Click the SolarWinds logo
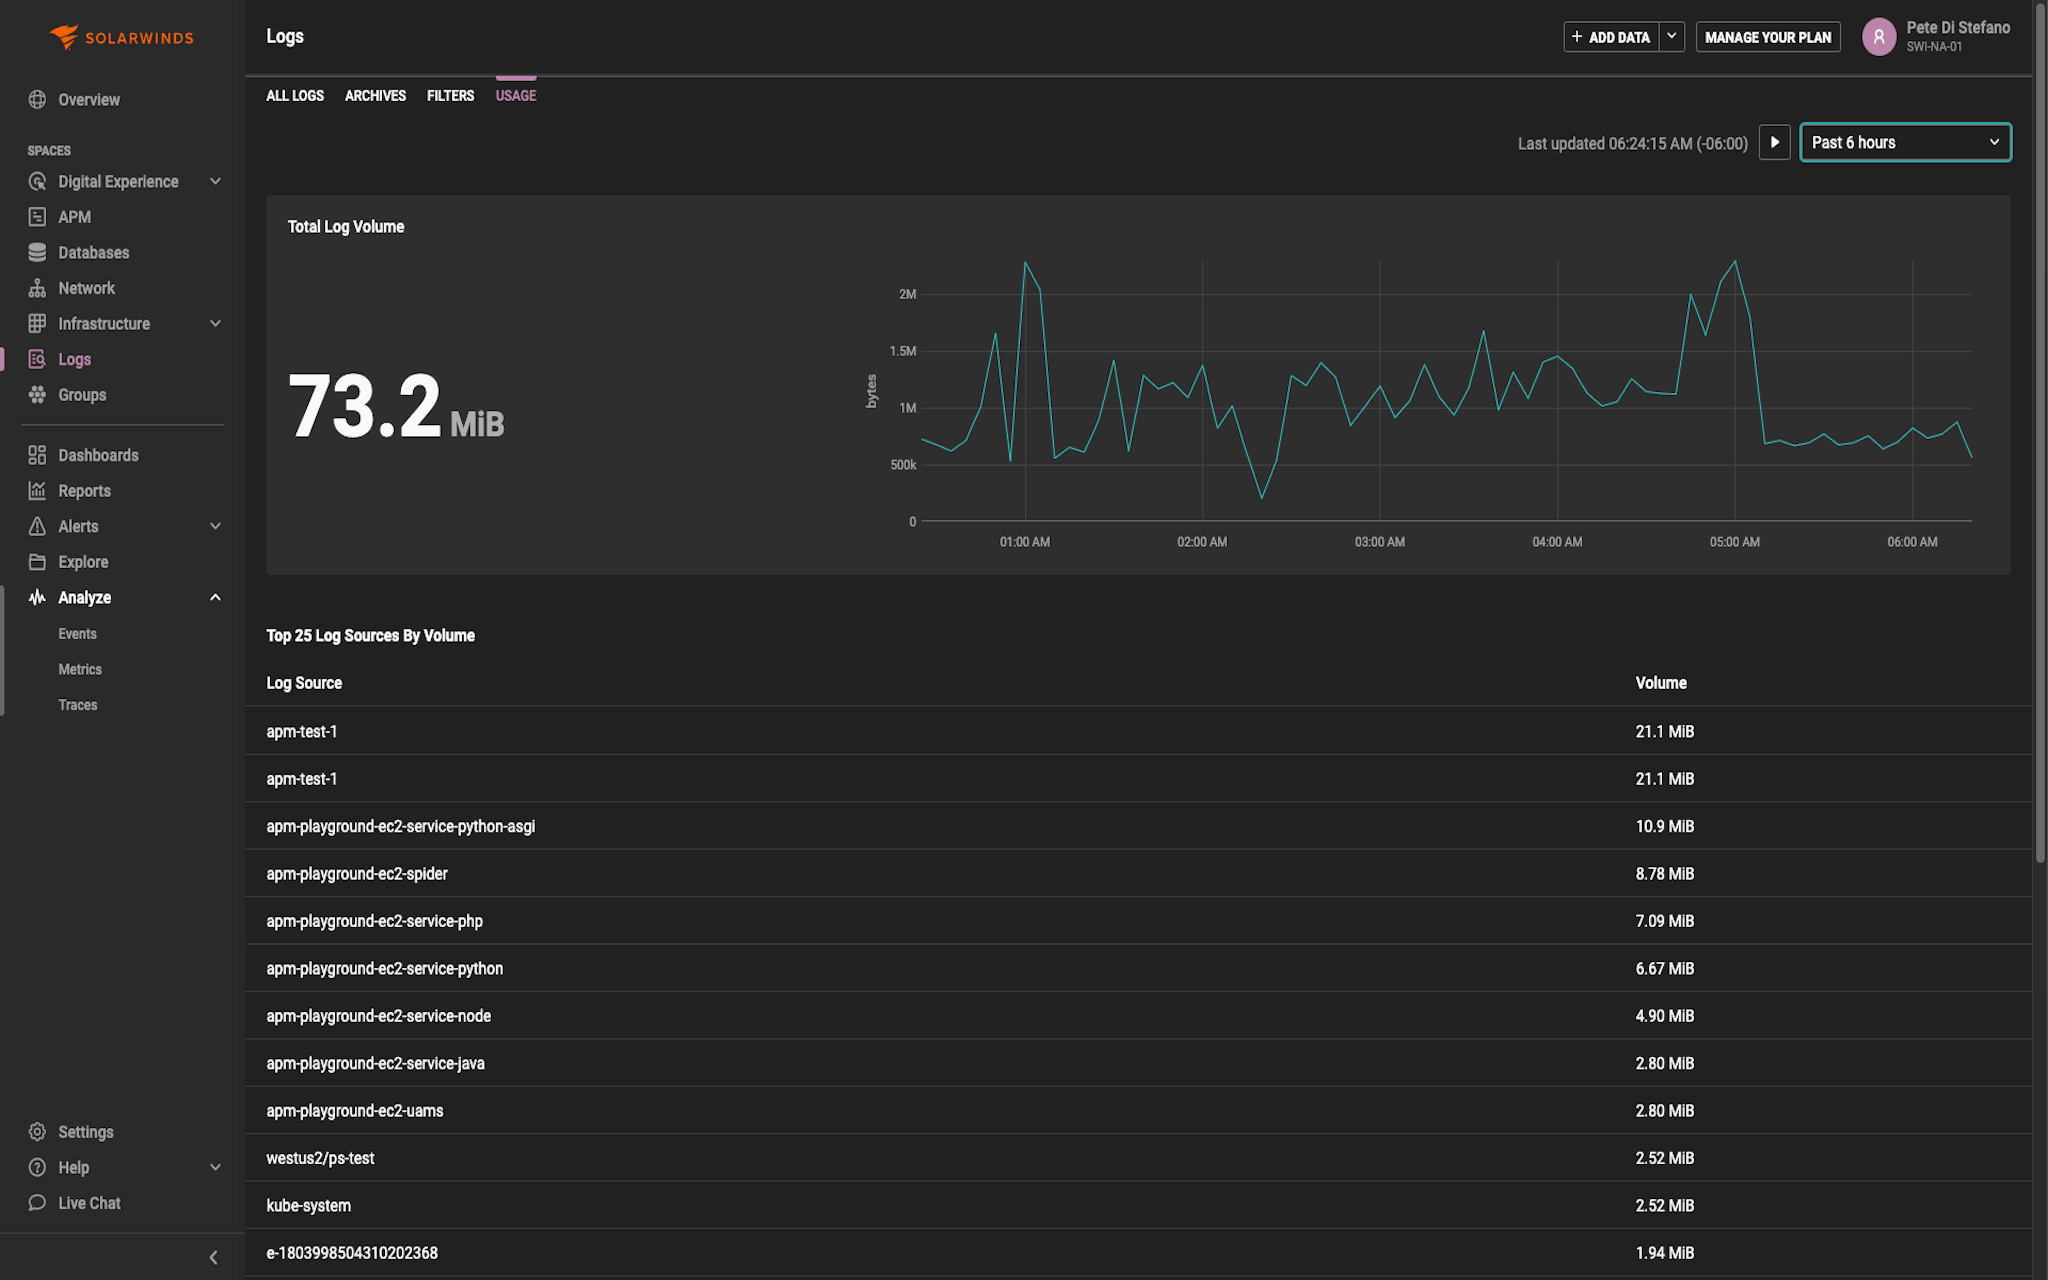 [x=120, y=37]
